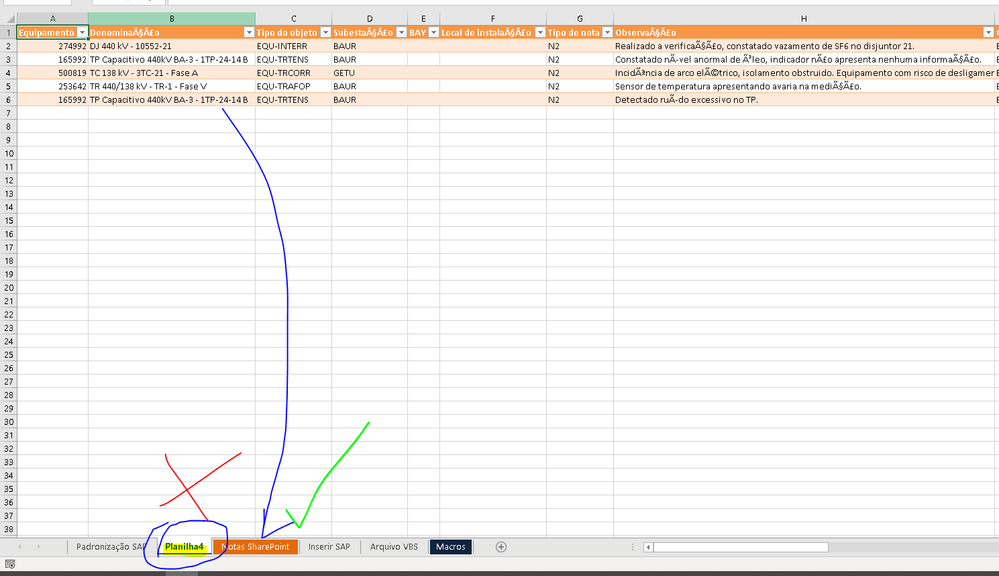Click the horizontal scrollbar left arrow
999x576 pixels.
point(648,547)
